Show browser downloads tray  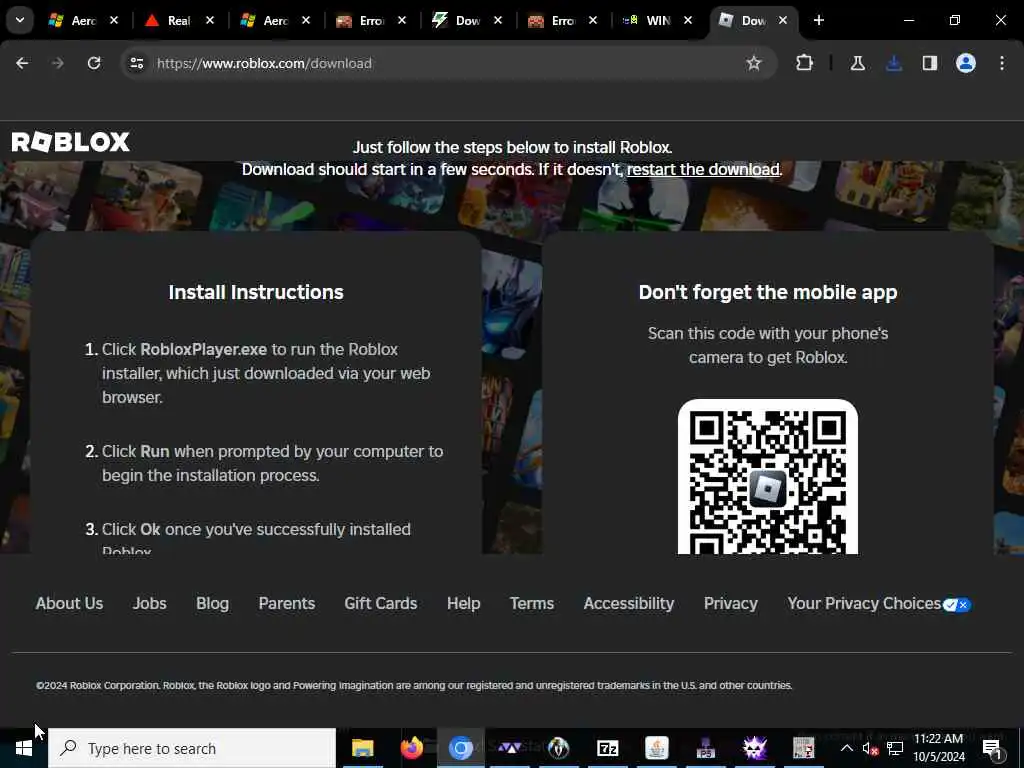pos(894,63)
